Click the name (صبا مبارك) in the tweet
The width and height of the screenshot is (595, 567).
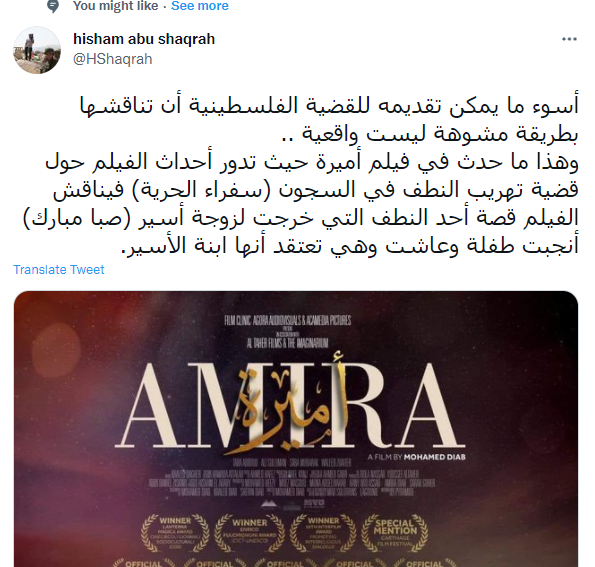77,218
